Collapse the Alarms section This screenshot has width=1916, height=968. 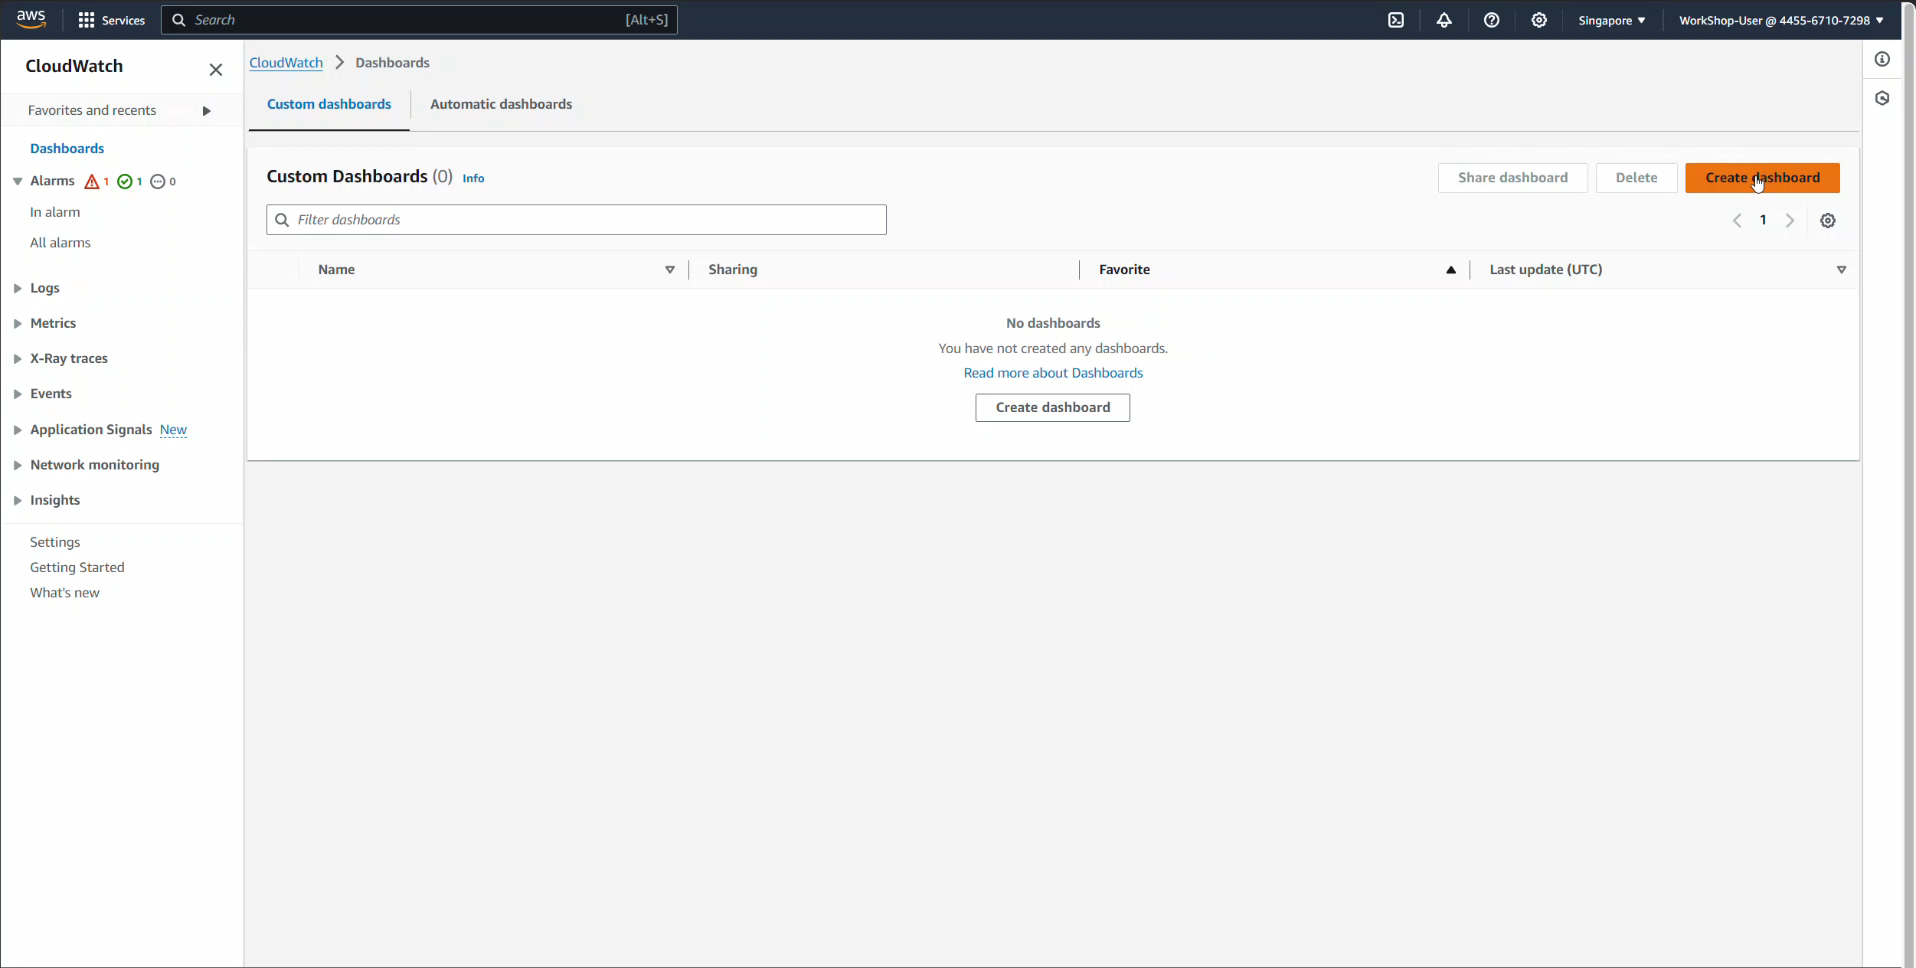pyautogui.click(x=17, y=181)
